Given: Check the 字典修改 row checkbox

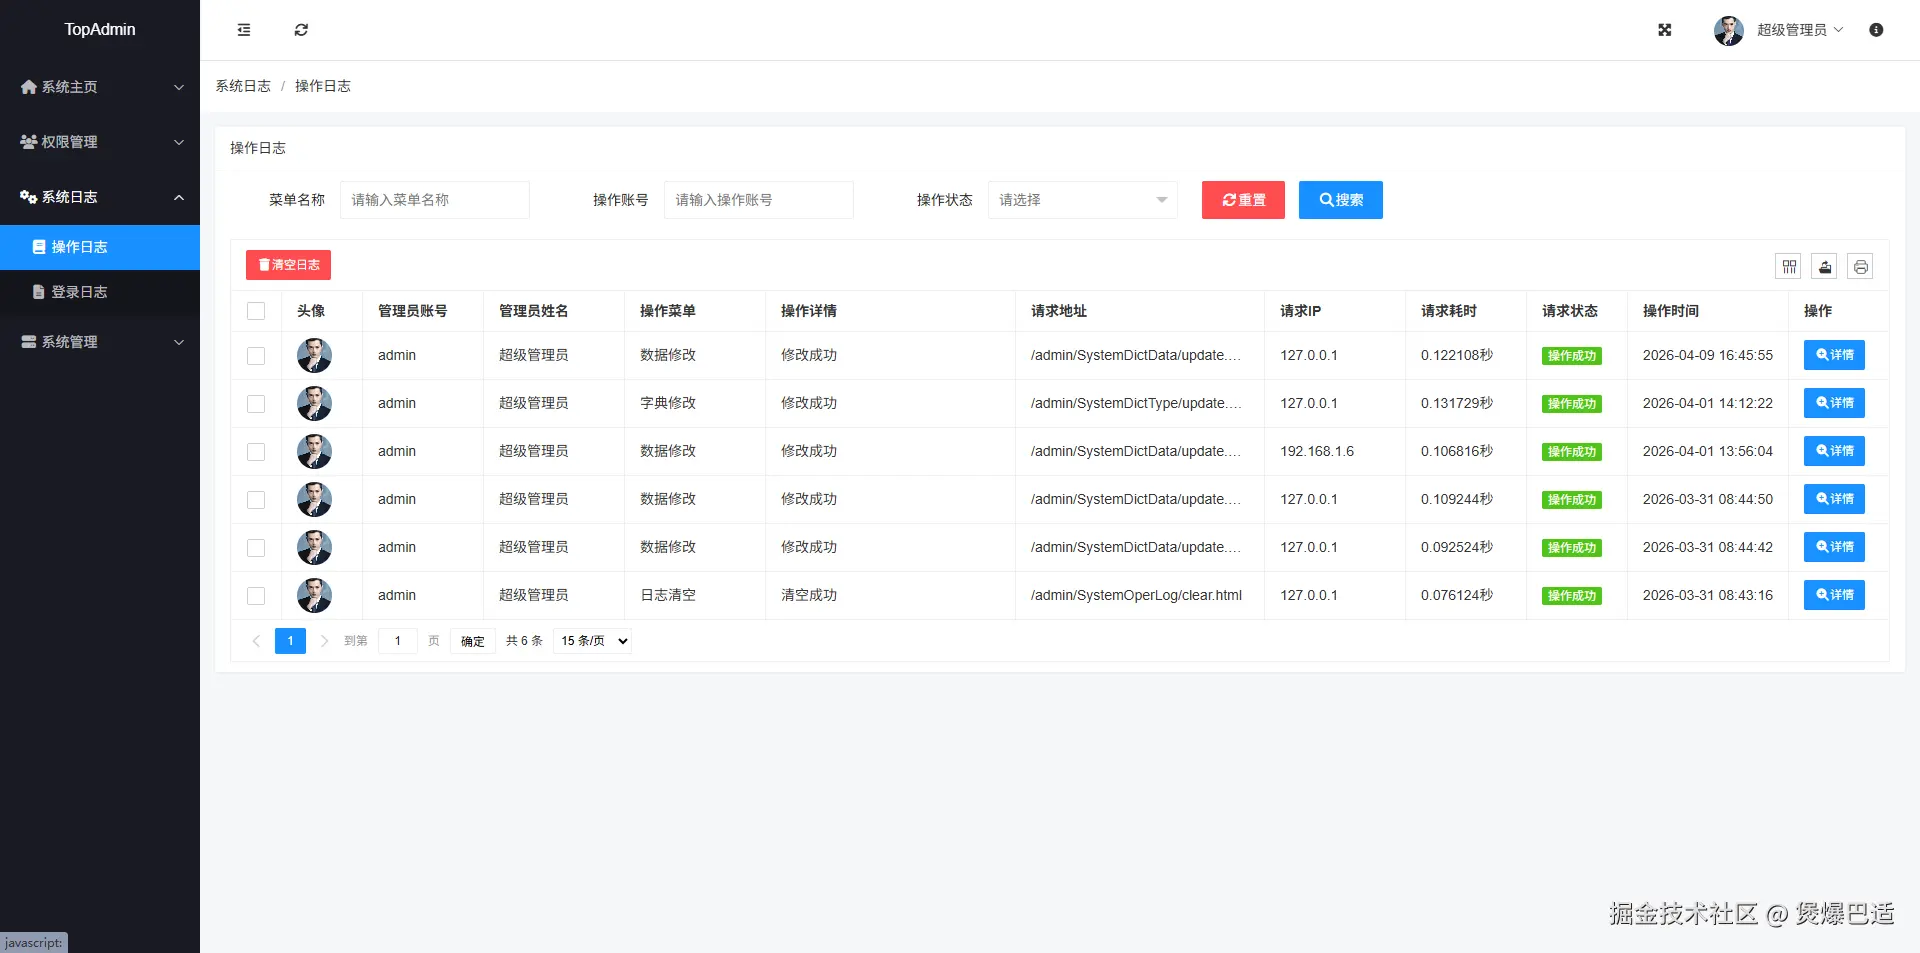Looking at the screenshot, I should 256,404.
